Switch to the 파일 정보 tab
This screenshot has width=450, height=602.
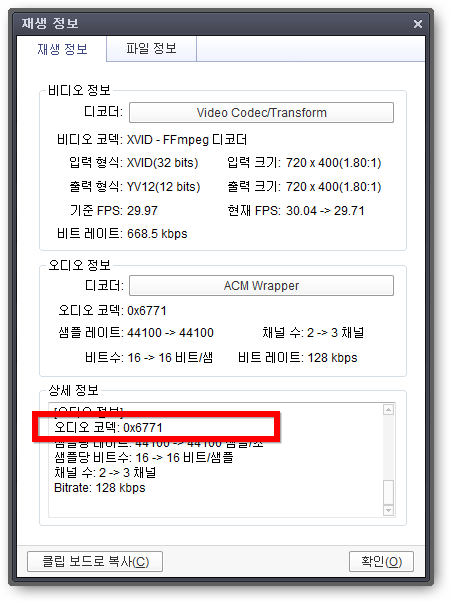tap(151, 49)
